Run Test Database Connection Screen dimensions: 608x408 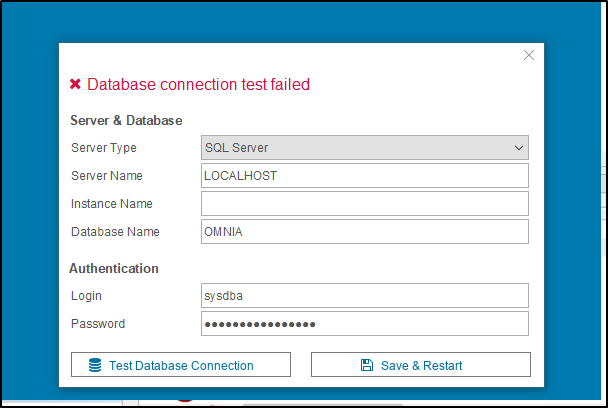[181, 365]
